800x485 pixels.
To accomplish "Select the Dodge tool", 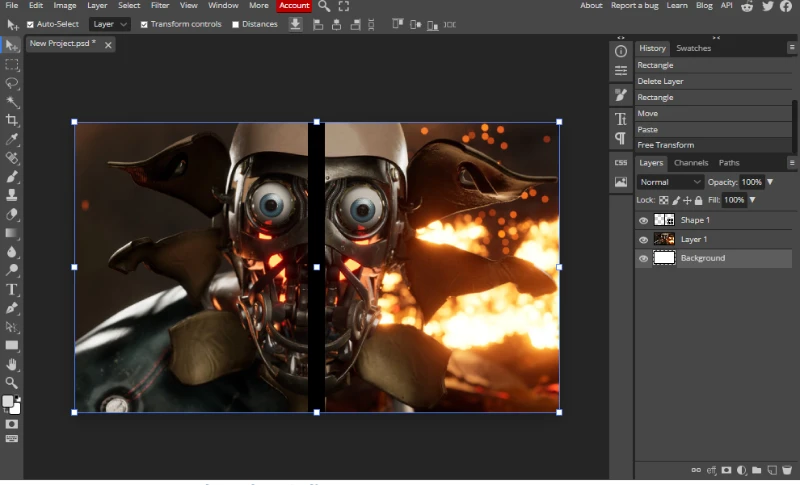I will (x=11, y=270).
